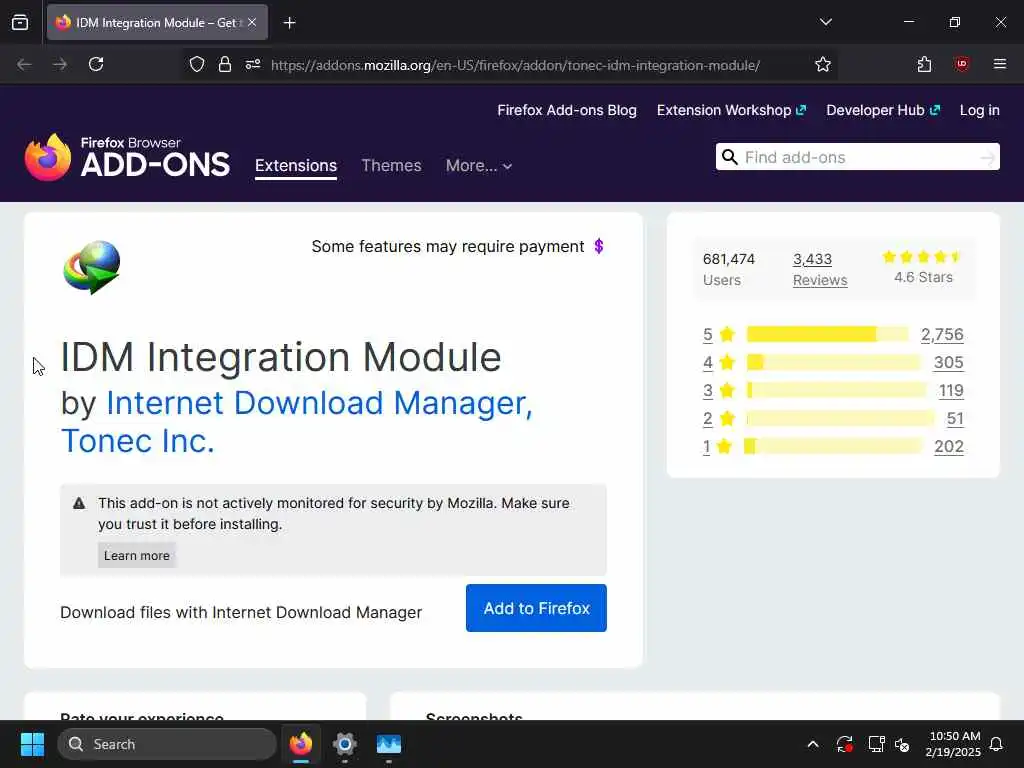
Task: Click the 5-star rating bar
Action: [827, 334]
